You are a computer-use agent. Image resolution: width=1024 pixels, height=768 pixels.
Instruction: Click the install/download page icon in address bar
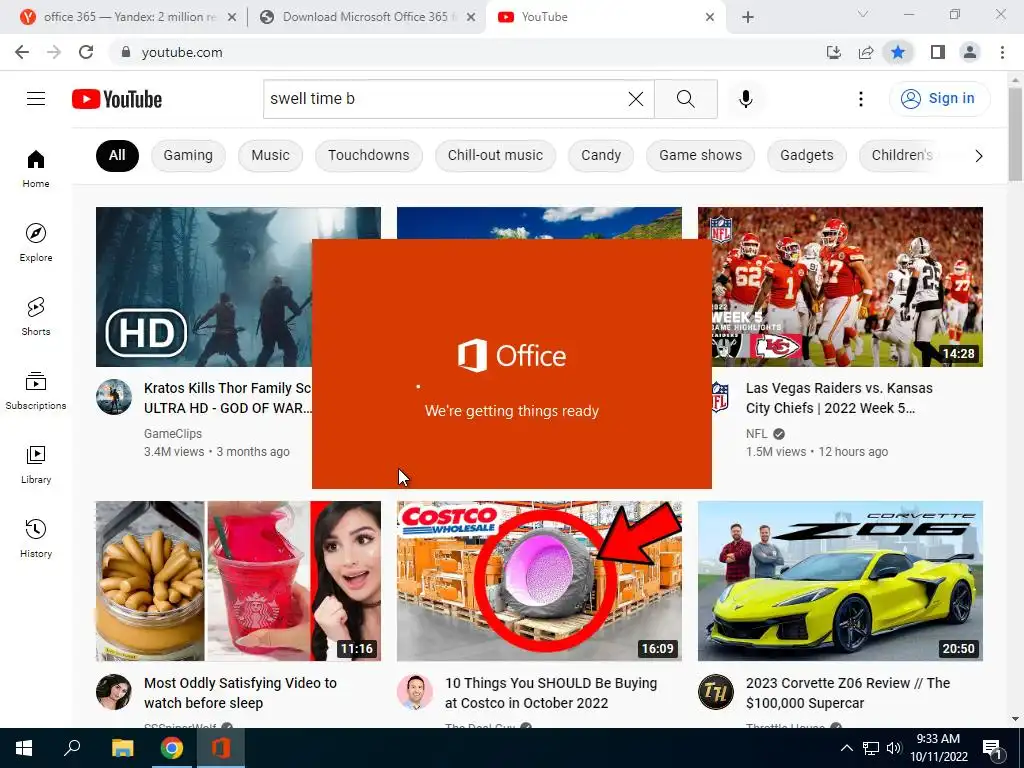pos(833,52)
